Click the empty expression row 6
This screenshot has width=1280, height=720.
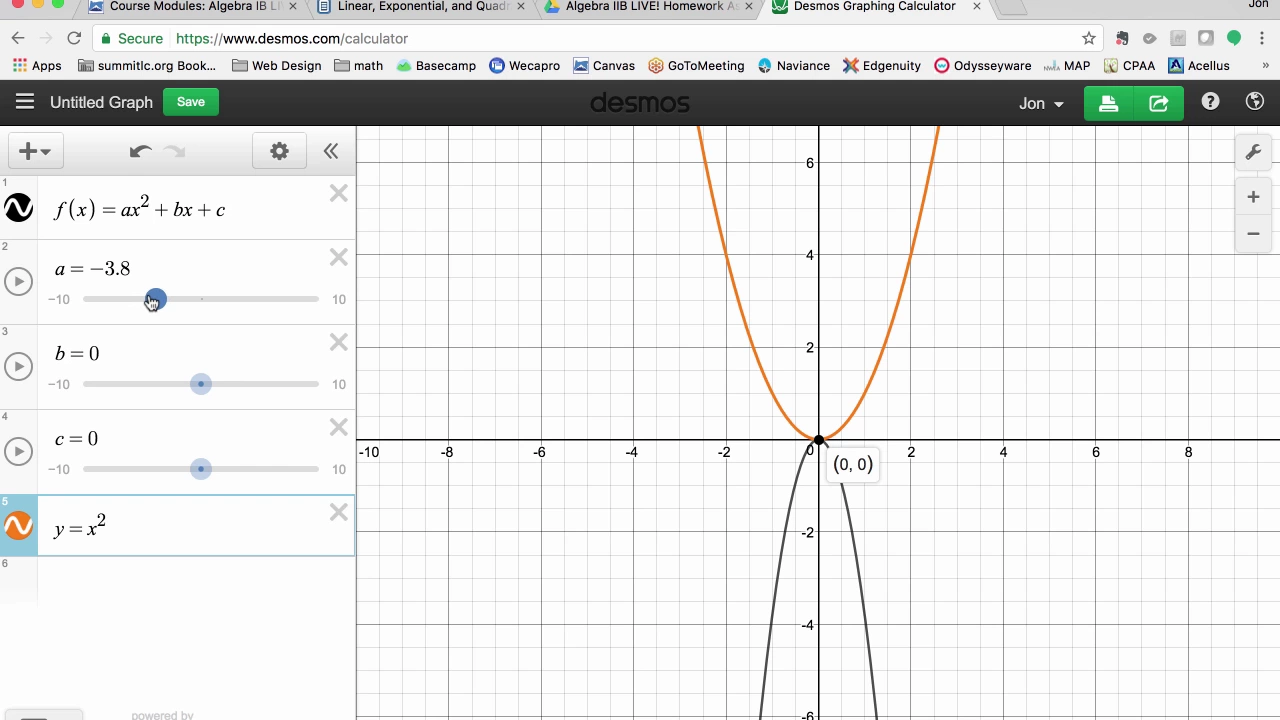tap(195, 580)
